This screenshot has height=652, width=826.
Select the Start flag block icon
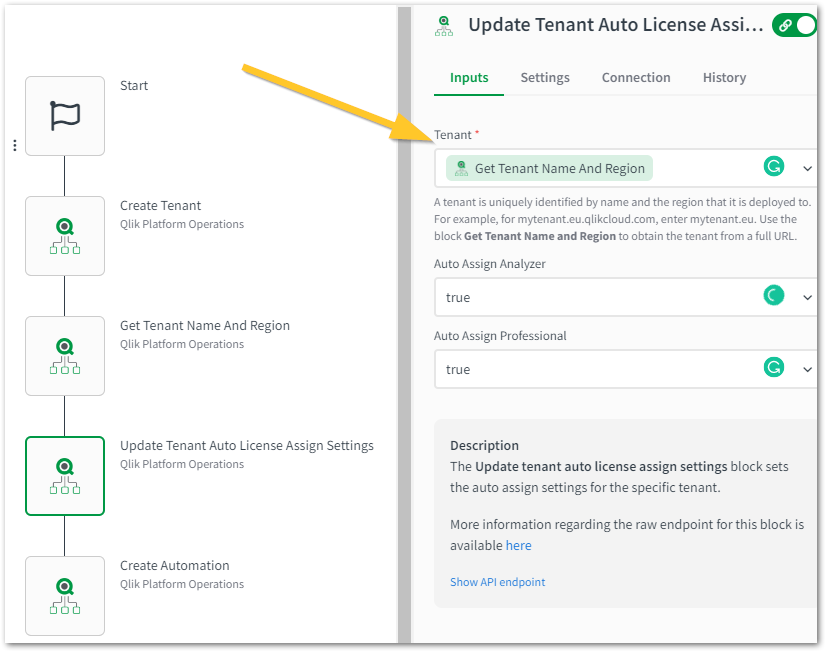(65, 116)
